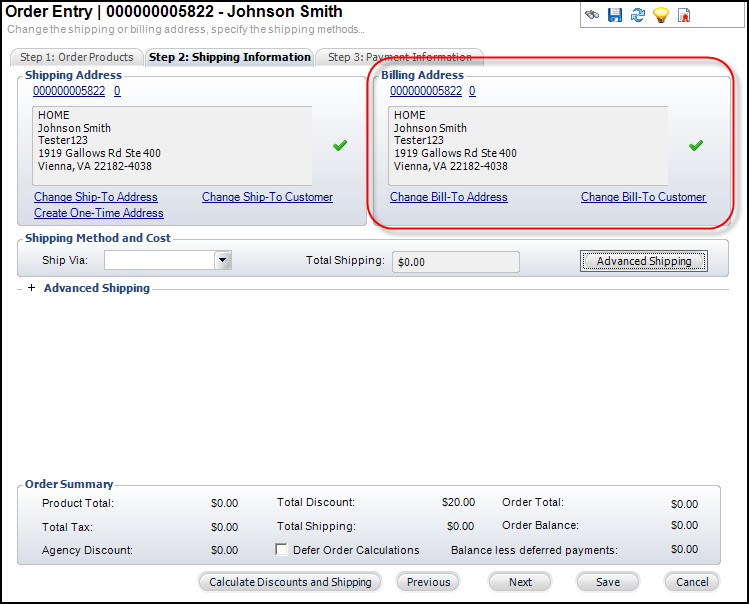Click the certificate document icon
This screenshot has width=749, height=604.
pyautogui.click(x=684, y=15)
